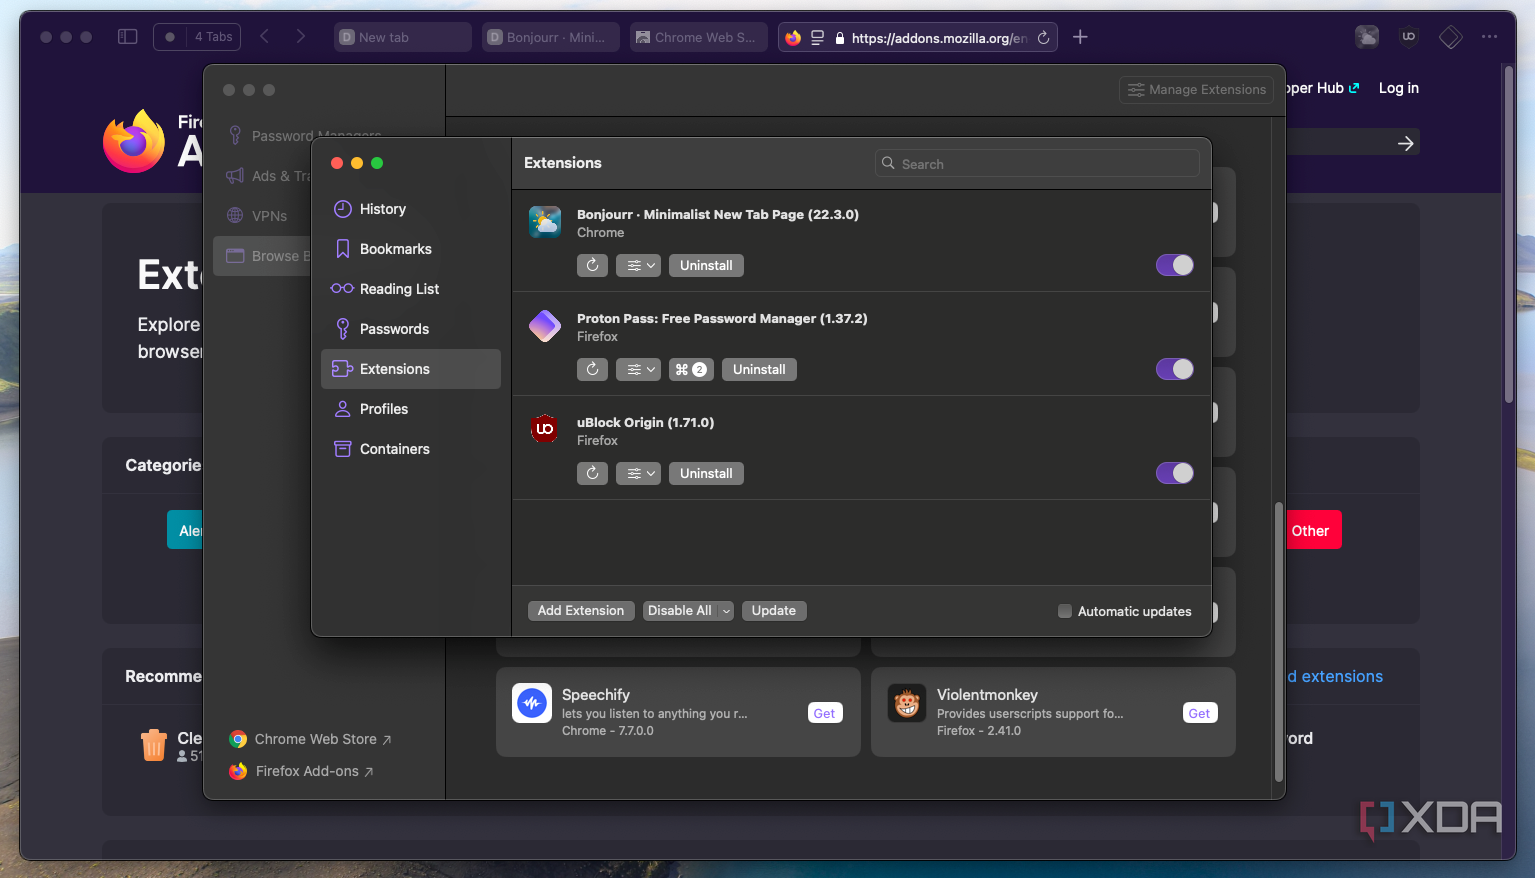Open the Disable All dropdown arrow
The image size is (1535, 878).
click(726, 611)
